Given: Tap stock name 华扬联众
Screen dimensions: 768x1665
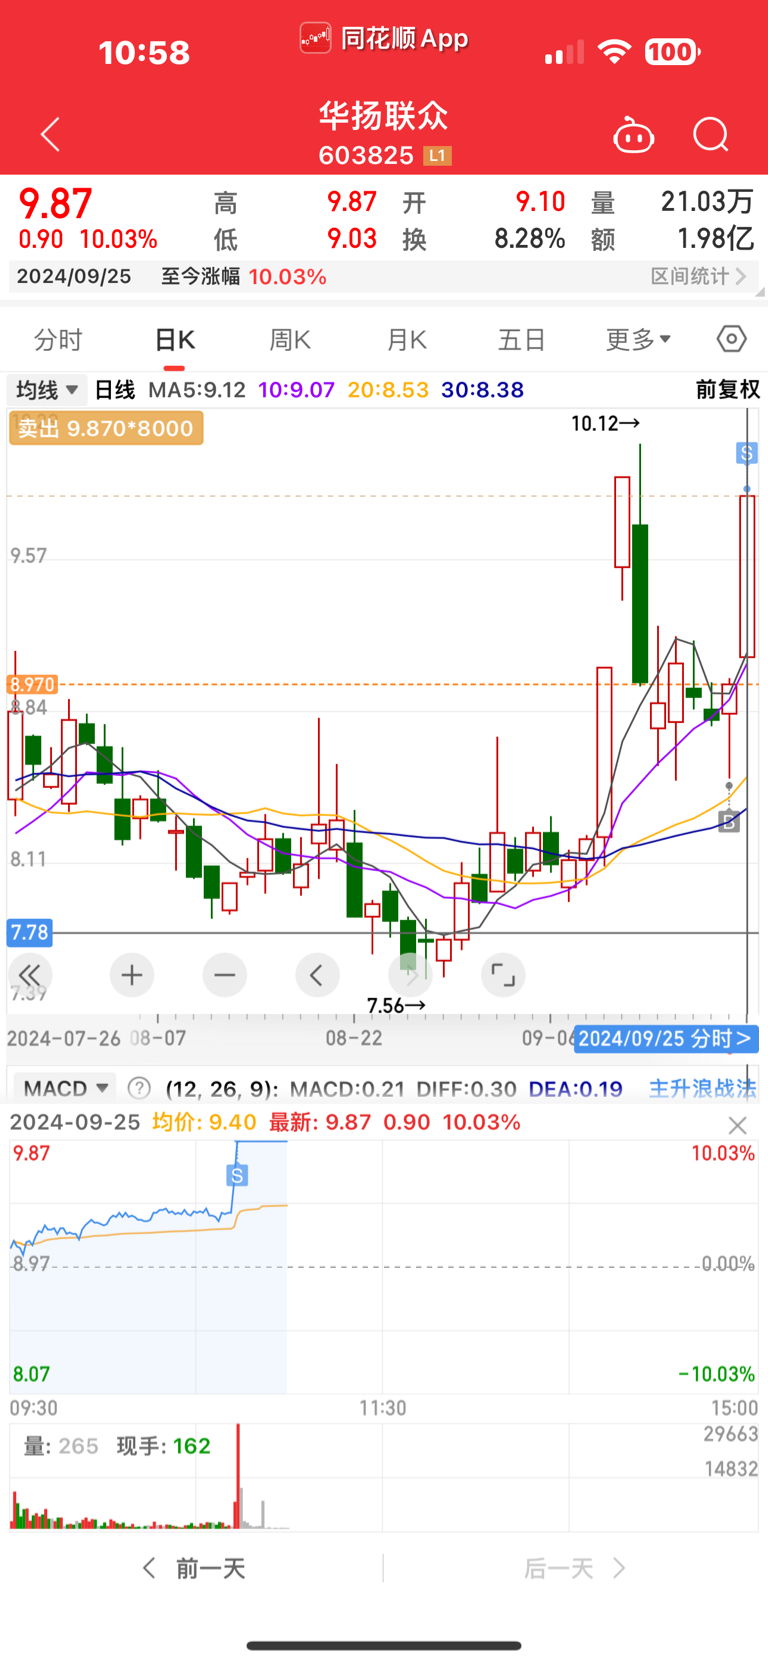Looking at the screenshot, I should tap(384, 116).
